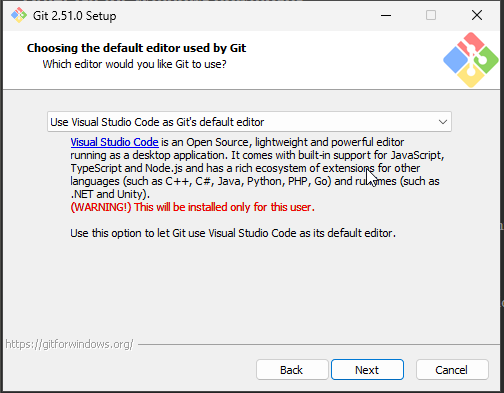Go to the previous step with Back

tap(292, 370)
